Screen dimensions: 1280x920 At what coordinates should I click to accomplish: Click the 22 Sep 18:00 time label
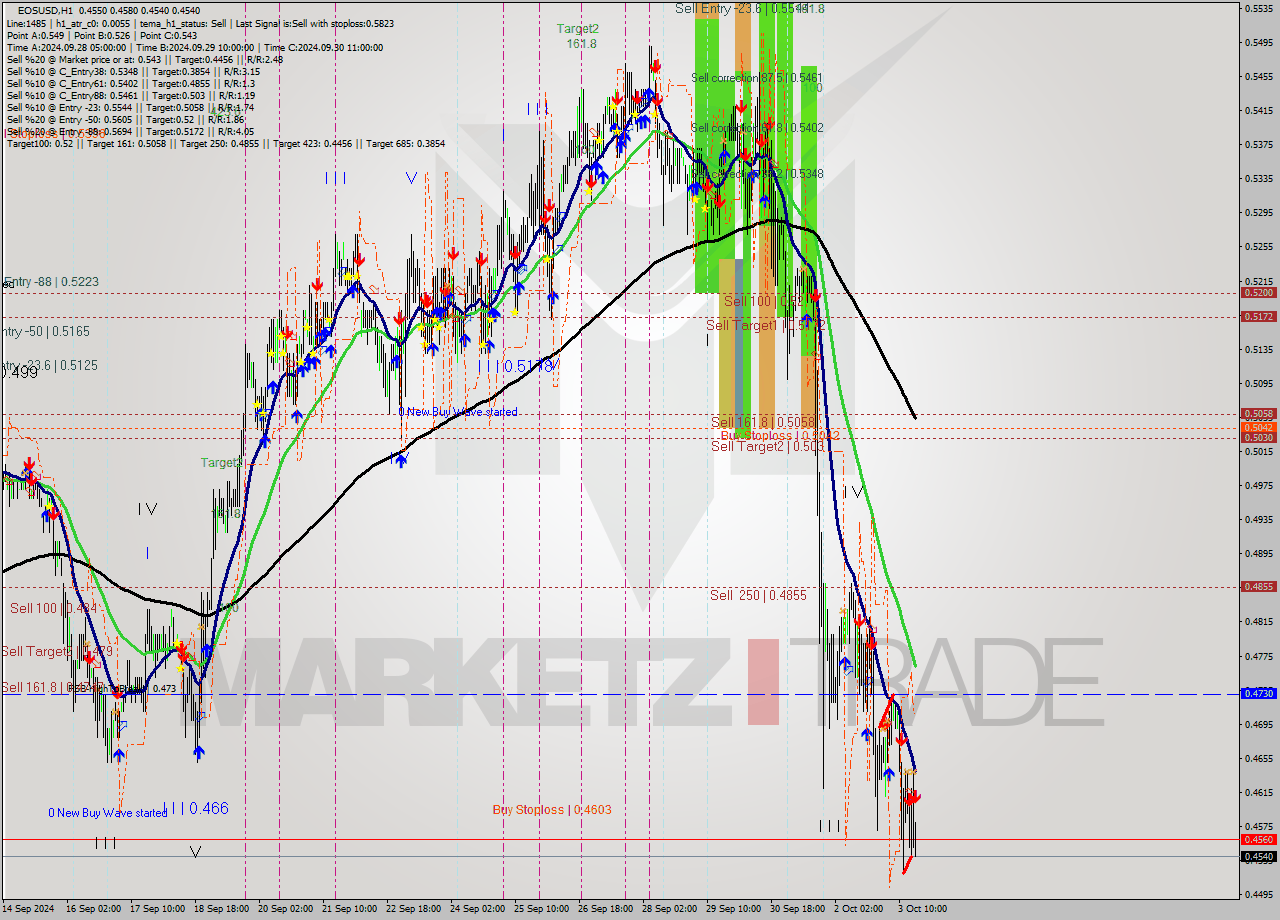pos(414,909)
